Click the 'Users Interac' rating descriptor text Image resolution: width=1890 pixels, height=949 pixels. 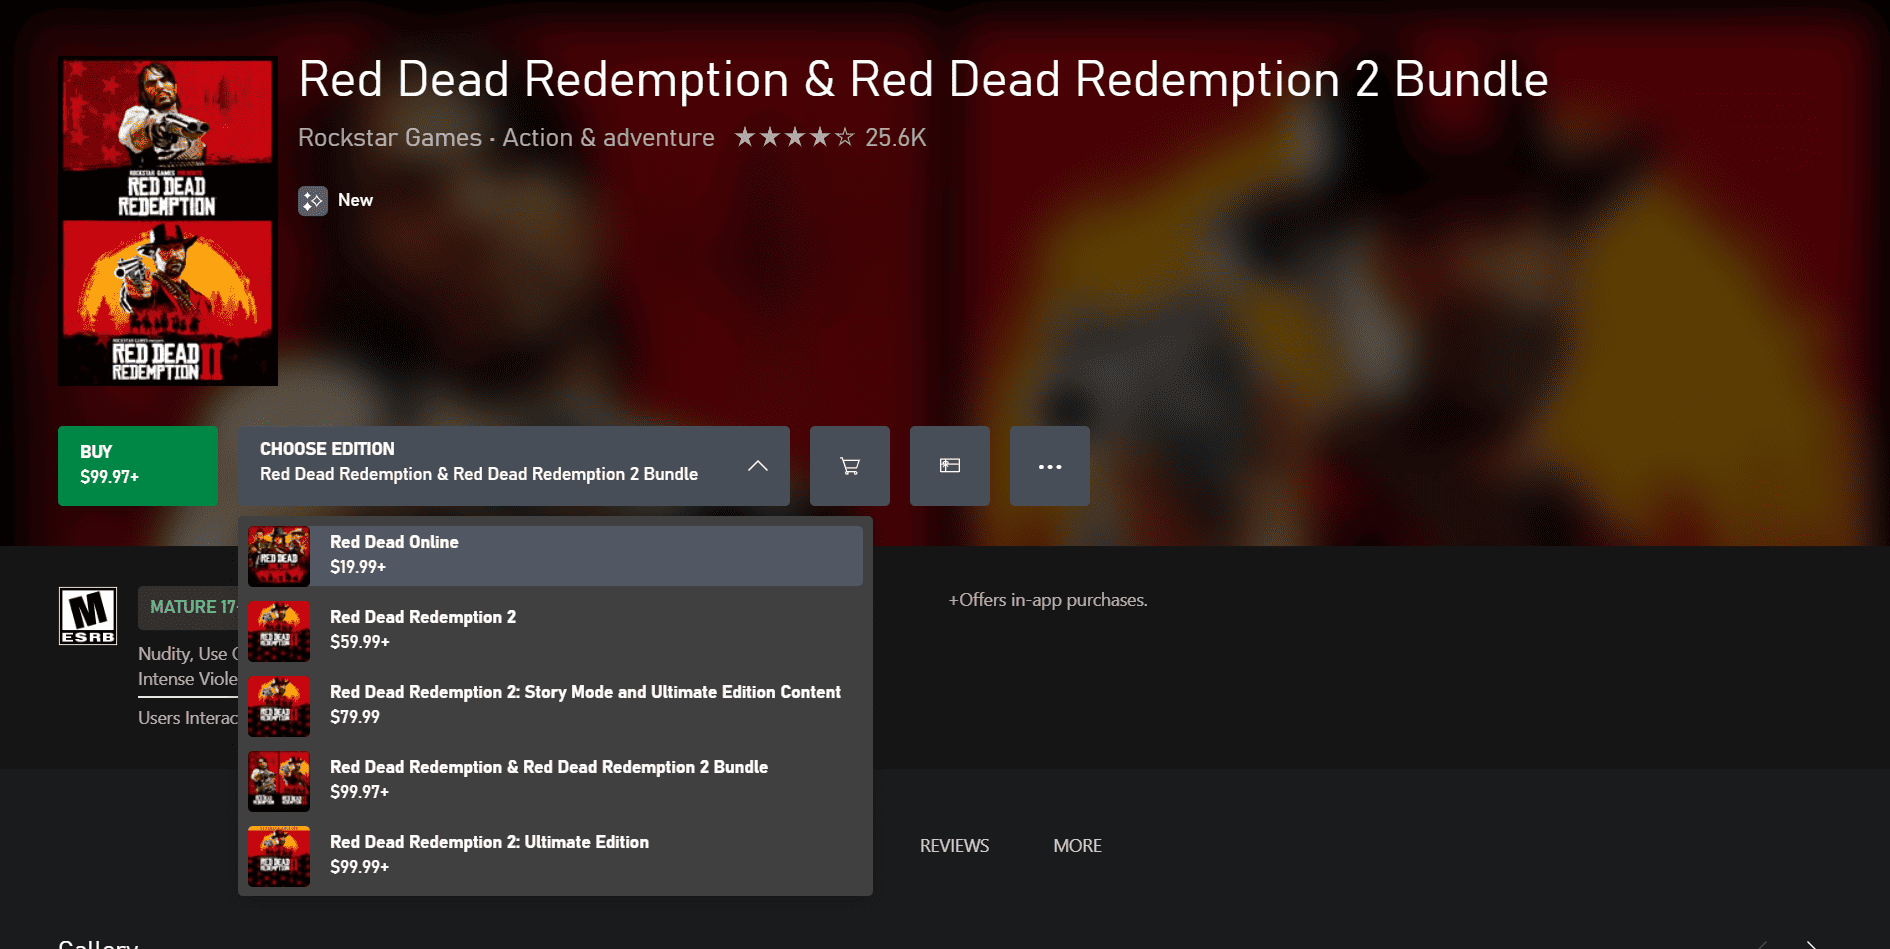click(188, 718)
